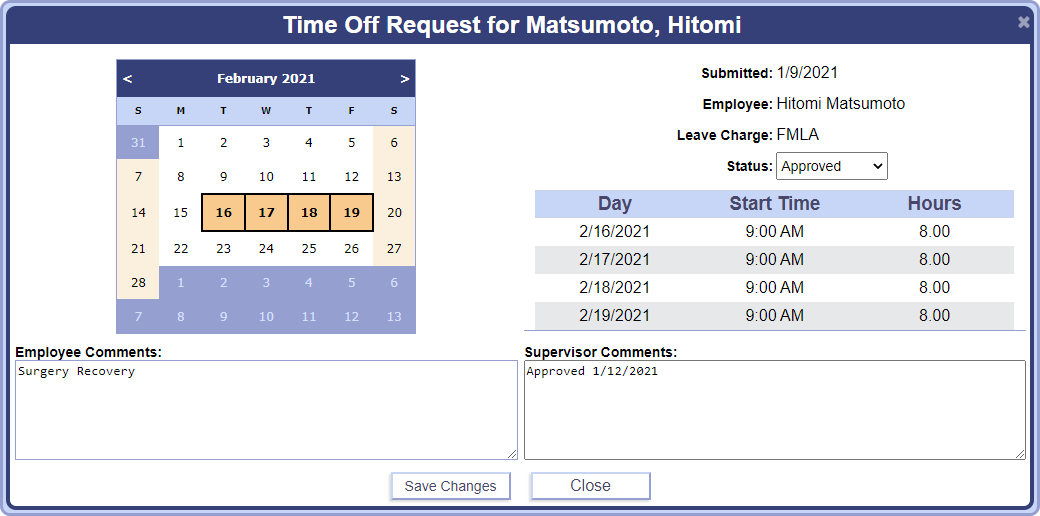The height and width of the screenshot is (516, 1040).
Task: Pick Saturday February 20 on the calendar
Action: click(394, 212)
